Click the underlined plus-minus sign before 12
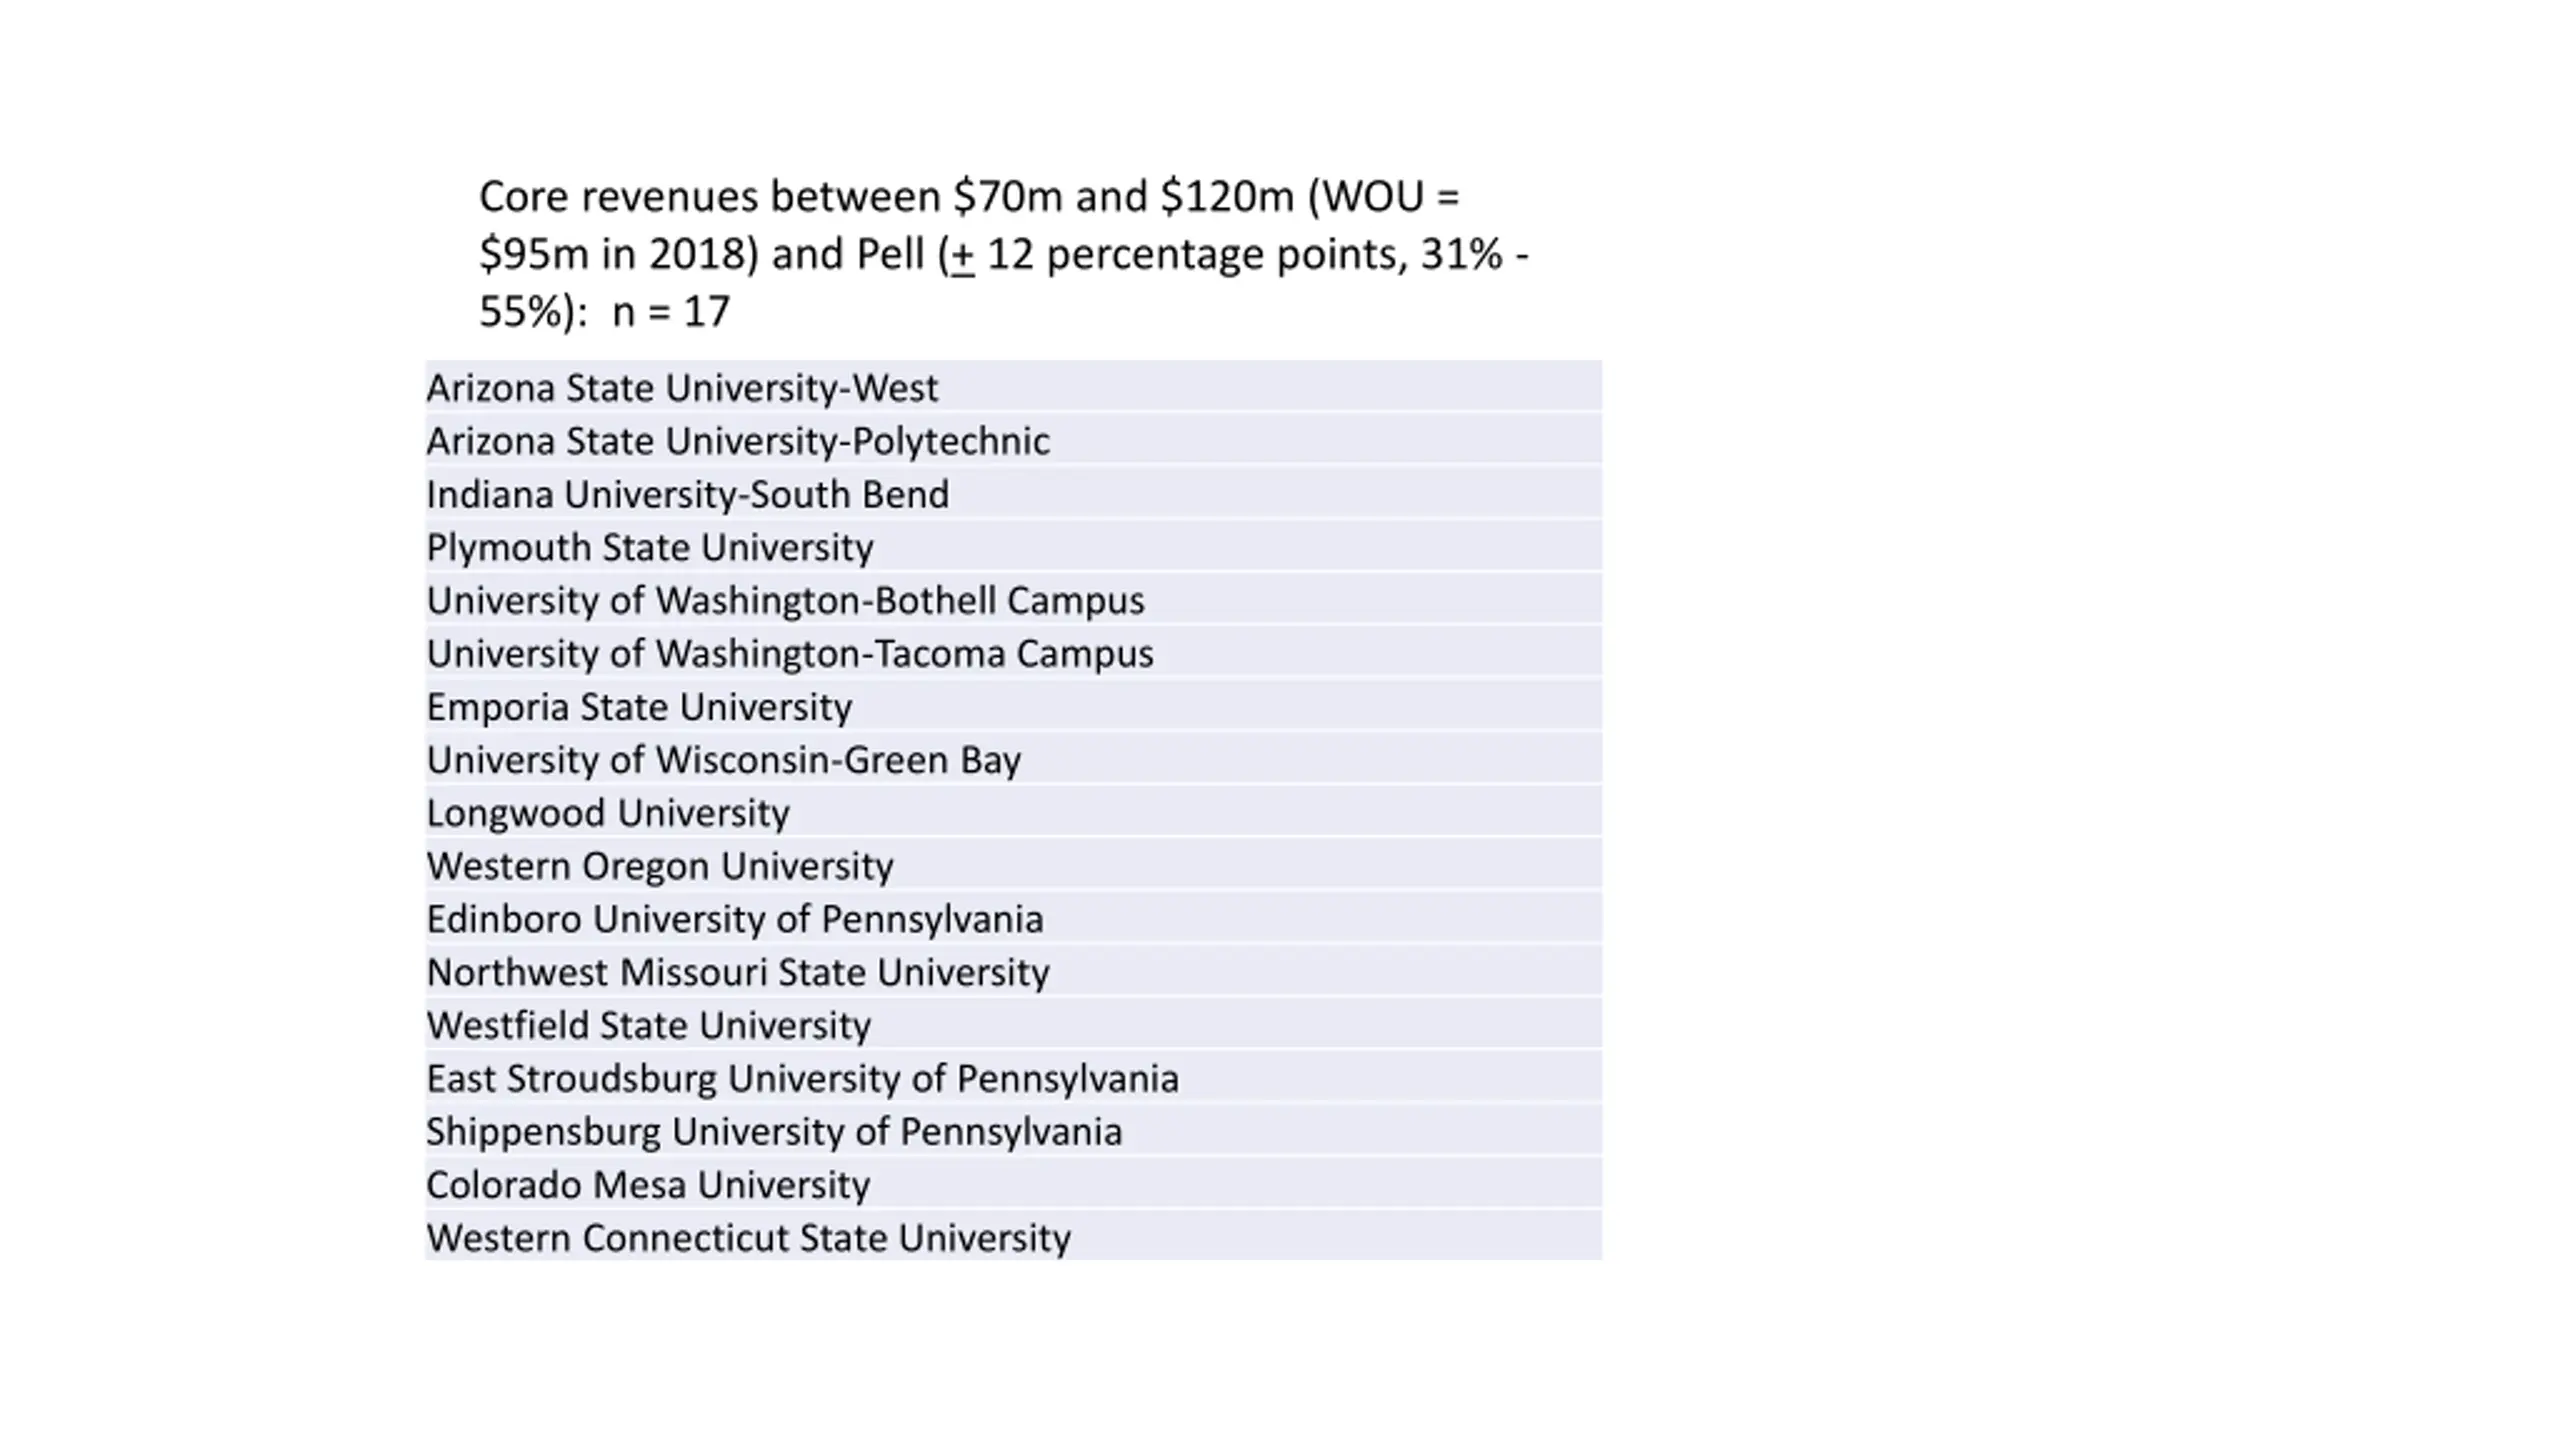This screenshot has height=1440, width=2560. point(962,256)
